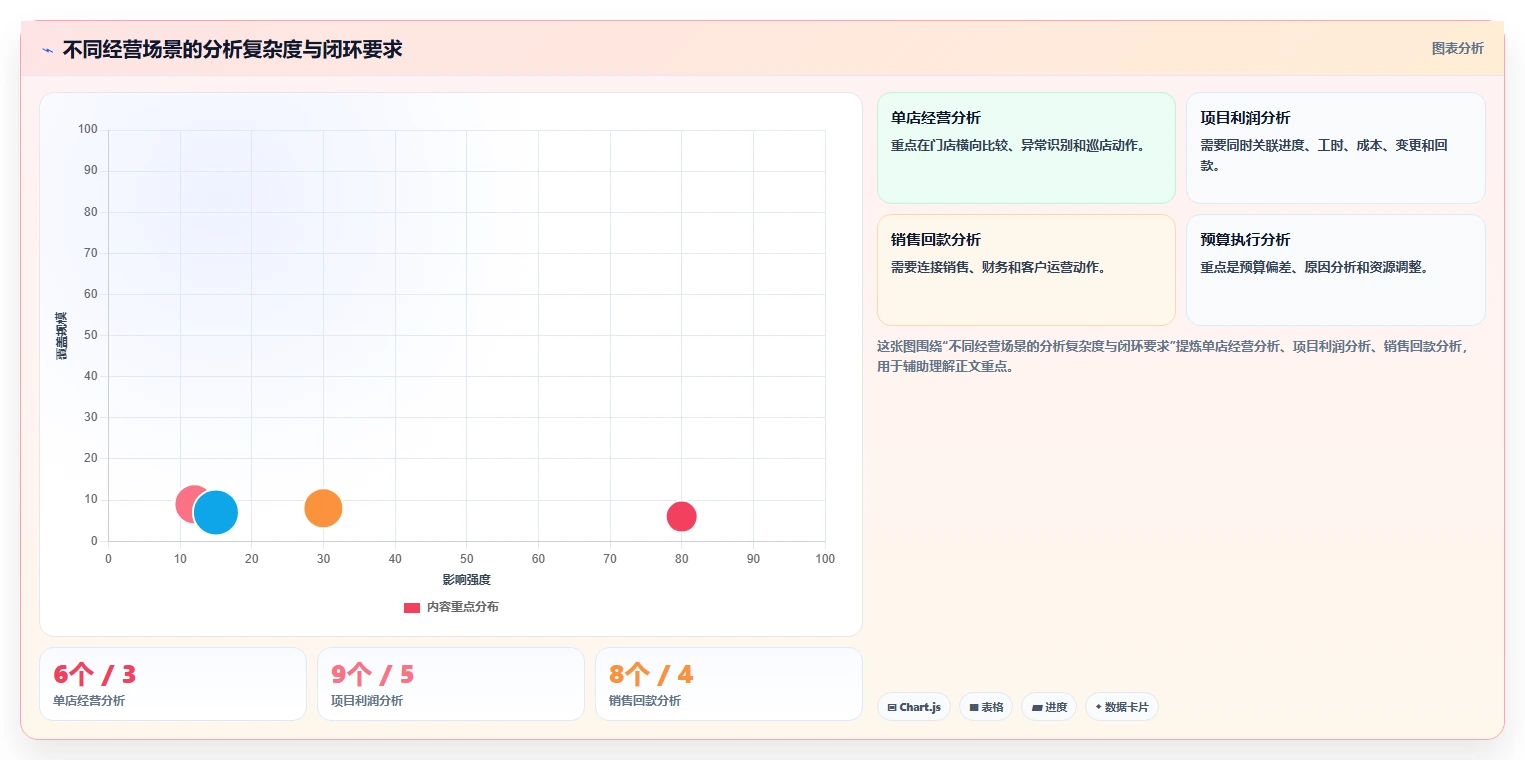The image size is (1525, 760).
Task: Click the 6个 / 3 stat card
Action: point(173,684)
